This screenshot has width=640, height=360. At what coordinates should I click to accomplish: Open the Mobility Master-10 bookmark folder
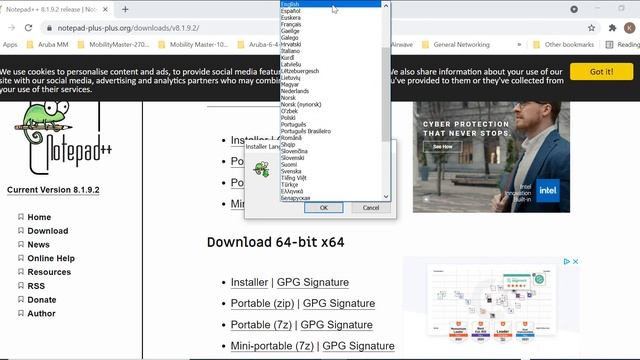(x=194, y=44)
